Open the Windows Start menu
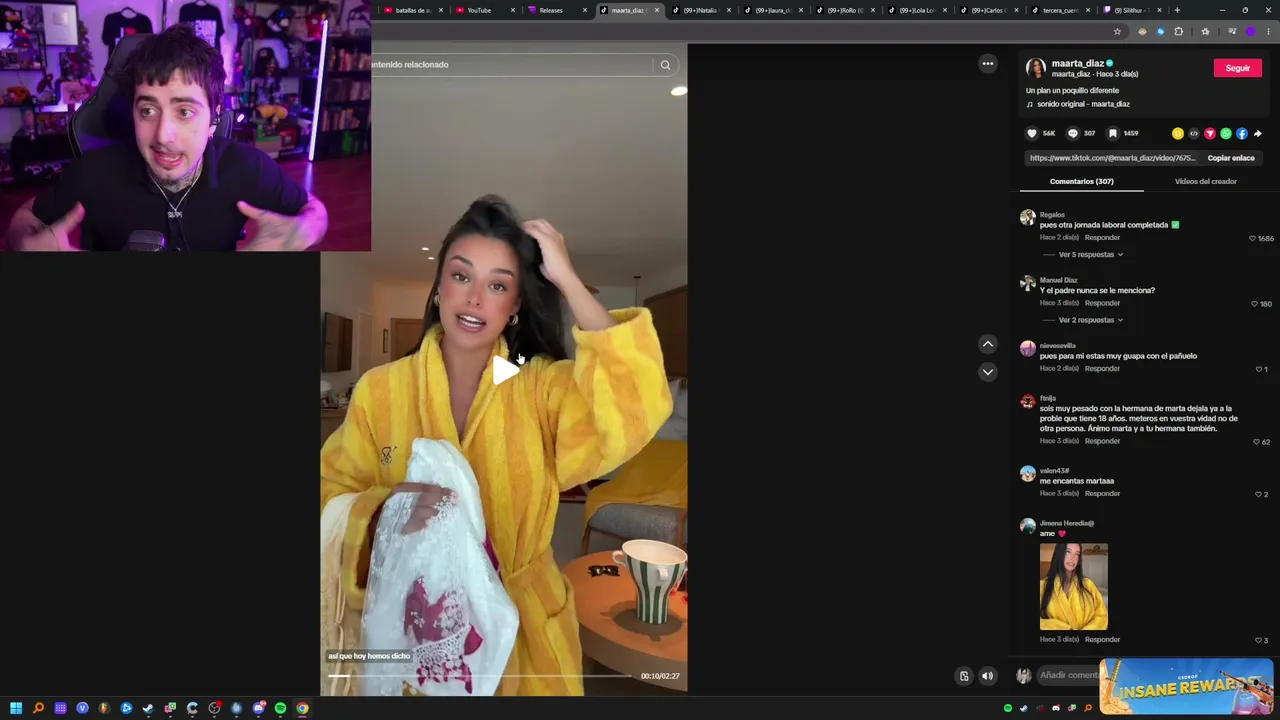This screenshot has width=1280, height=720. coord(16,708)
